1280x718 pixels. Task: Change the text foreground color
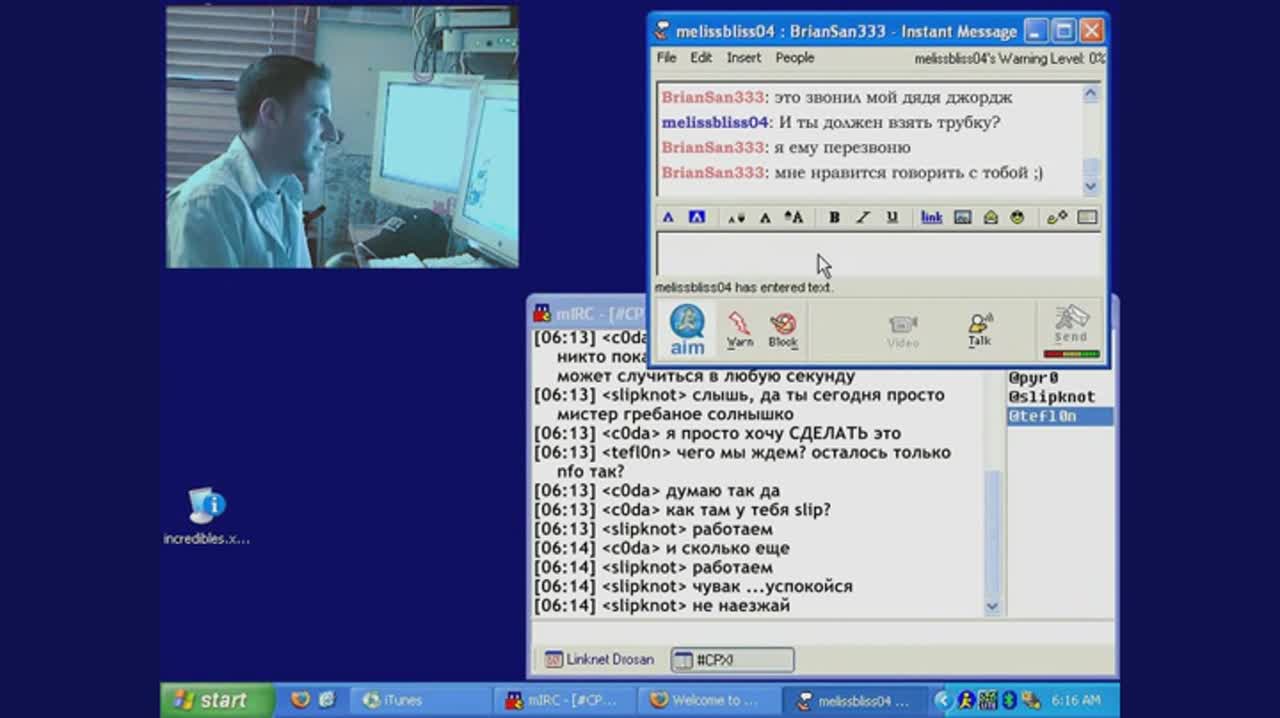[x=668, y=217]
